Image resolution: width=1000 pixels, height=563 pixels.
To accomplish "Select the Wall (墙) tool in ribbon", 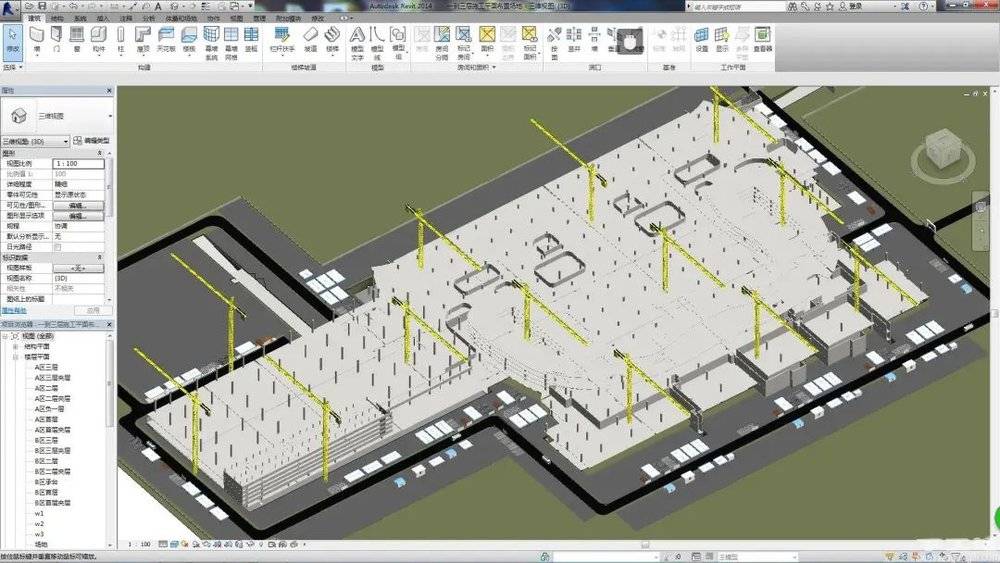I will pos(36,40).
